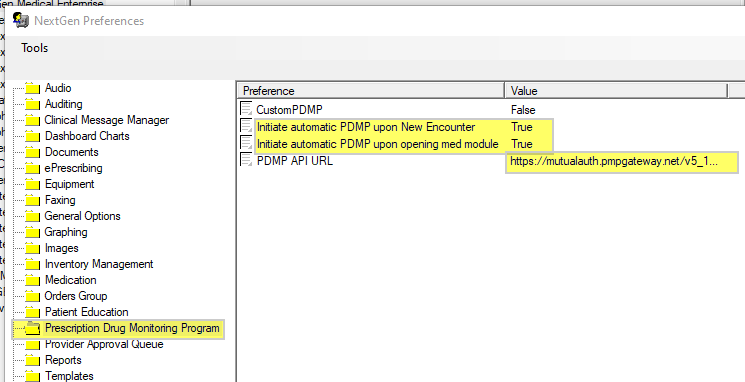The image size is (745, 382).
Task: Select the Templates folder icon
Action: coord(32,376)
